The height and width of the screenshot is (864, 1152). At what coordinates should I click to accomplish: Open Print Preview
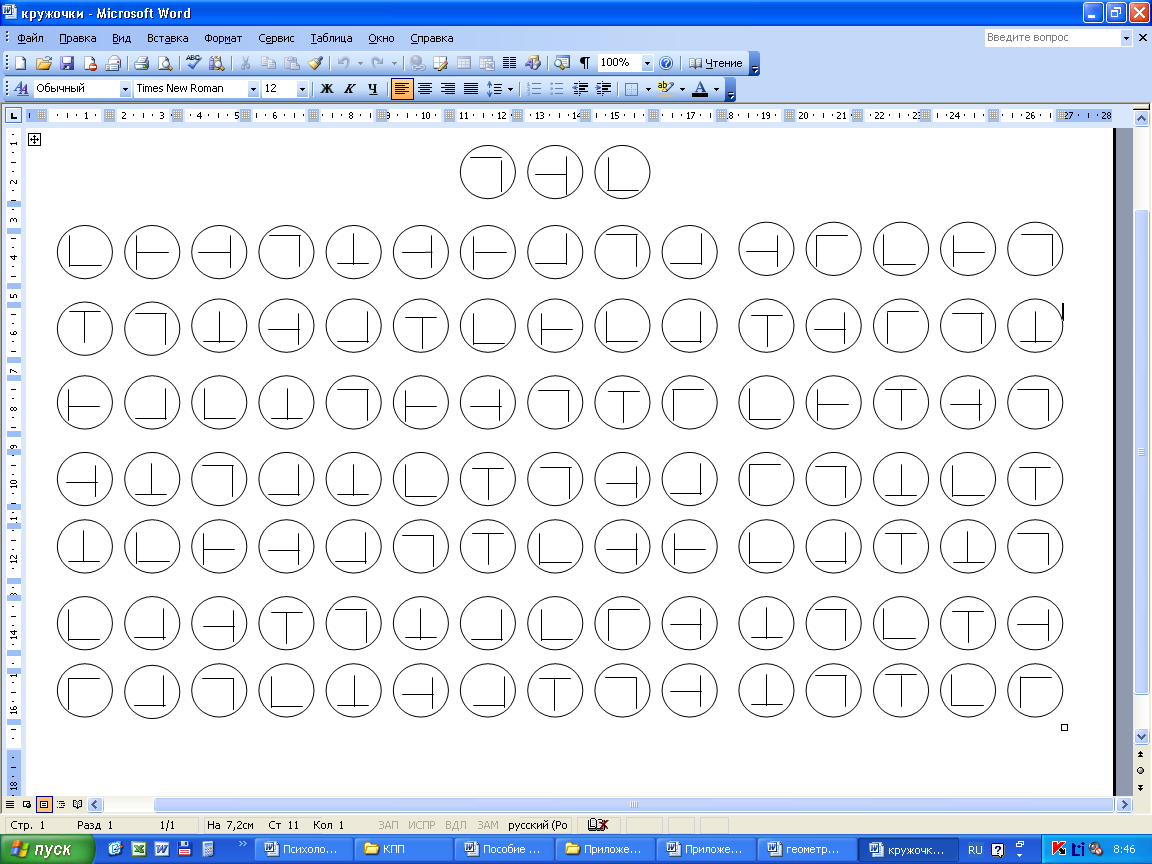point(165,63)
